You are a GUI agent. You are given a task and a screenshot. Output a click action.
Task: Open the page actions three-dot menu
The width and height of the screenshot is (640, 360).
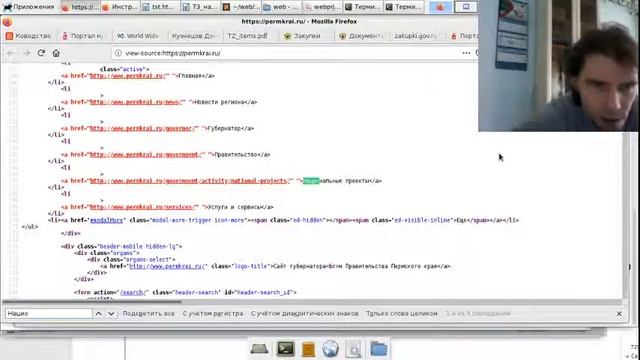(466, 53)
